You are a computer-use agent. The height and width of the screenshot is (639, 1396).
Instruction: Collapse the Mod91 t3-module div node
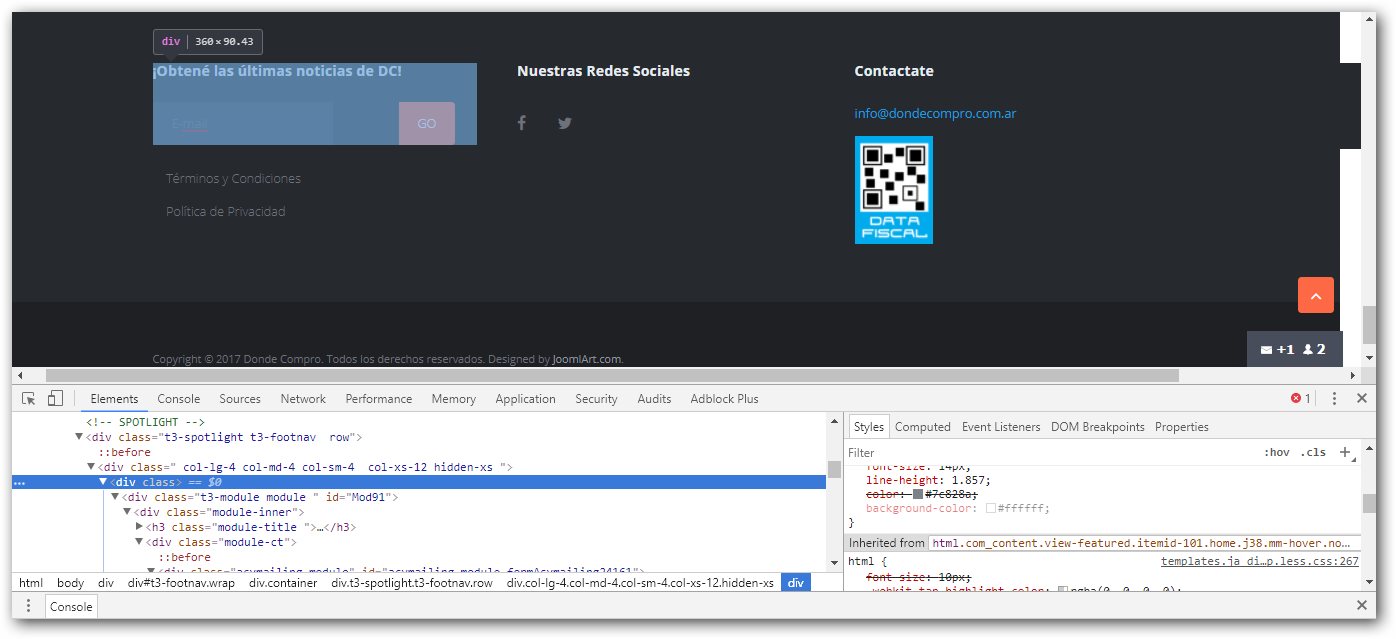pos(115,497)
